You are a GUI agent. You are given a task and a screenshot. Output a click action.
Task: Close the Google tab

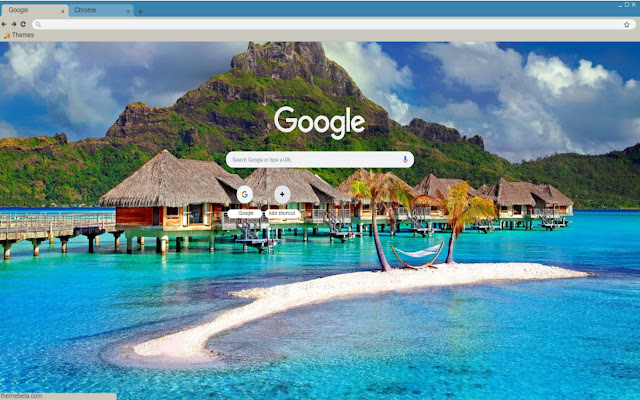(x=62, y=12)
